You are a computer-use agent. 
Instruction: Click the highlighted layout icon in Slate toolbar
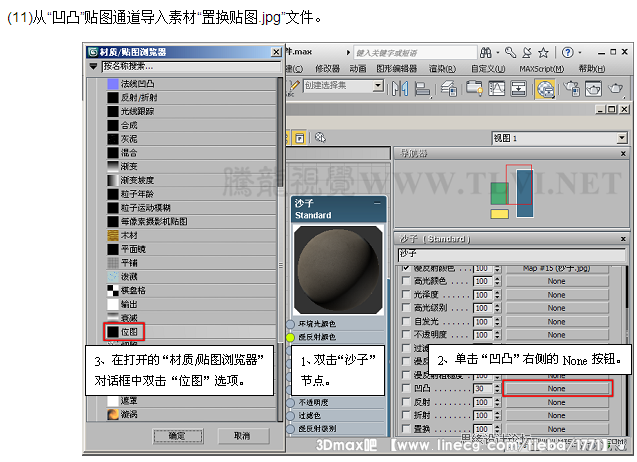pos(299,138)
